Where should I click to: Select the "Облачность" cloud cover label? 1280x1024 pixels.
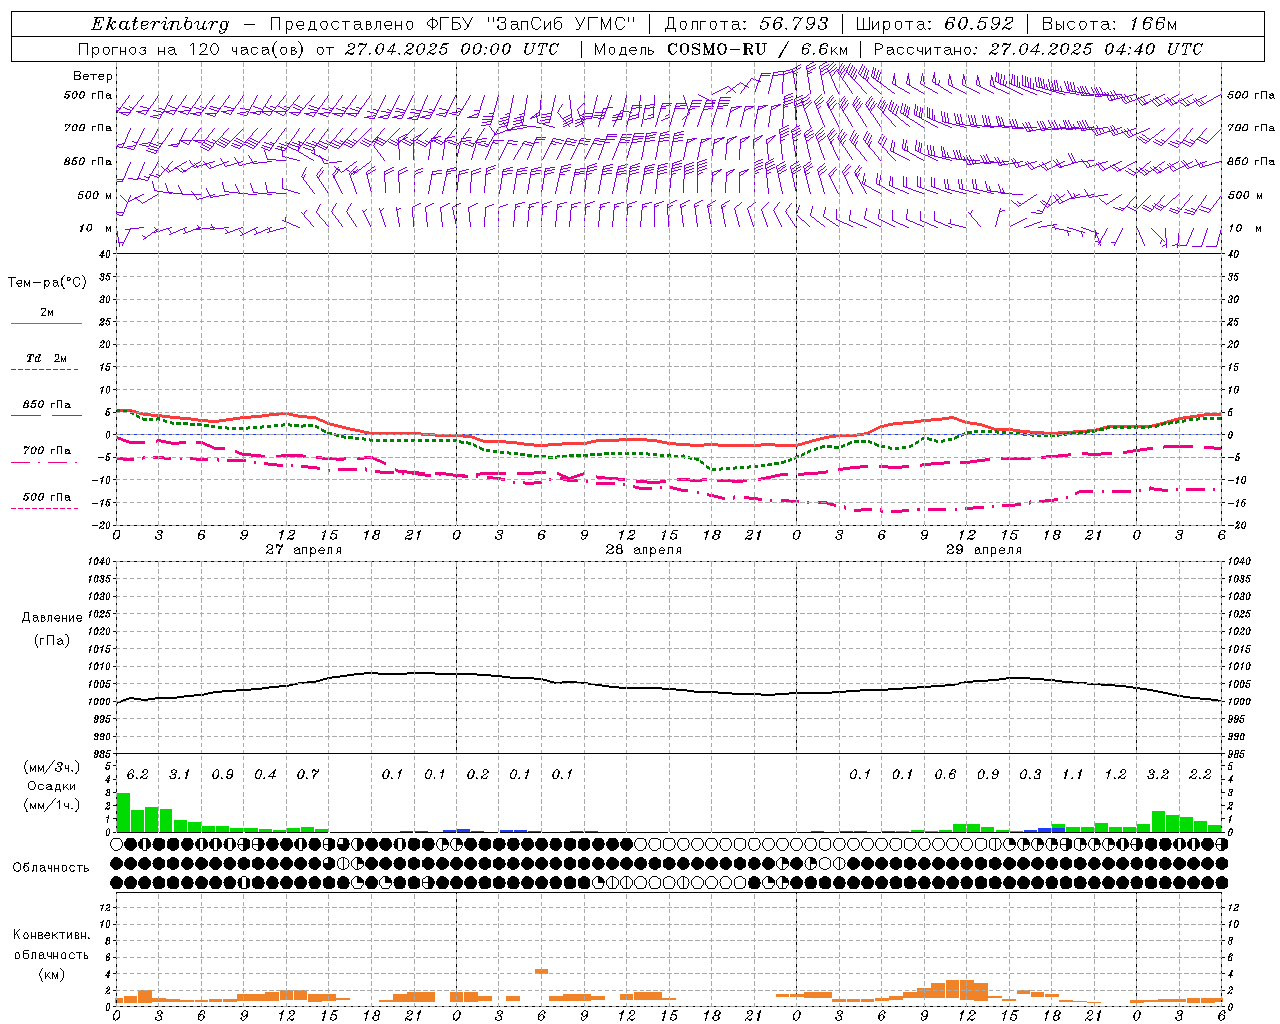click(x=51, y=867)
